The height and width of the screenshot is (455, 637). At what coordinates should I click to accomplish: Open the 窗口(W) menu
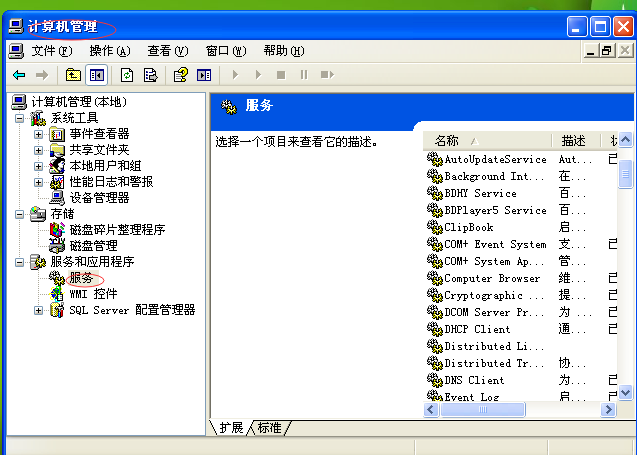[226, 51]
